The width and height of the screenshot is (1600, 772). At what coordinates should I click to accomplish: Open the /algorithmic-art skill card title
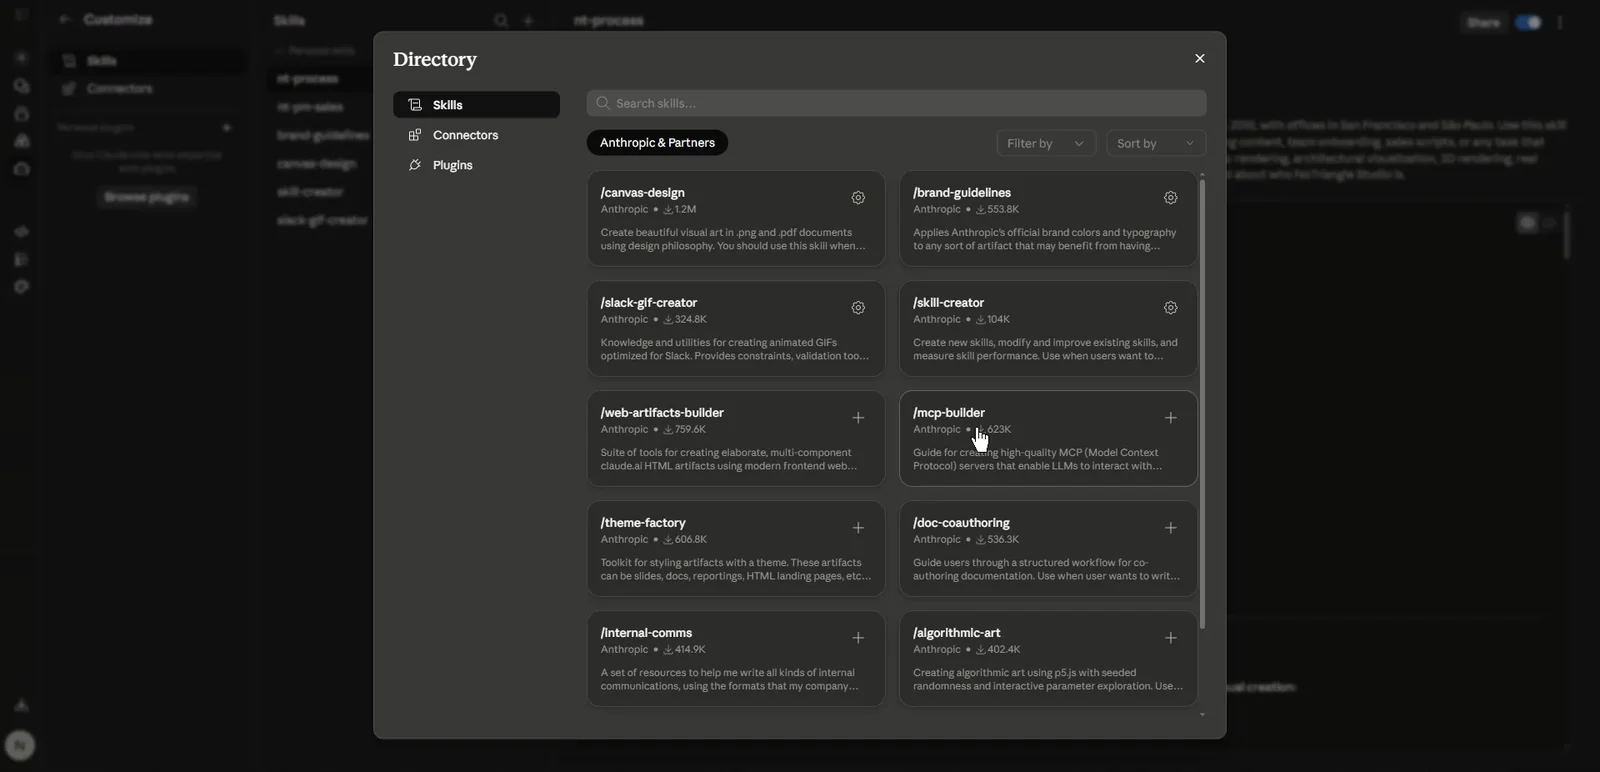(x=957, y=633)
